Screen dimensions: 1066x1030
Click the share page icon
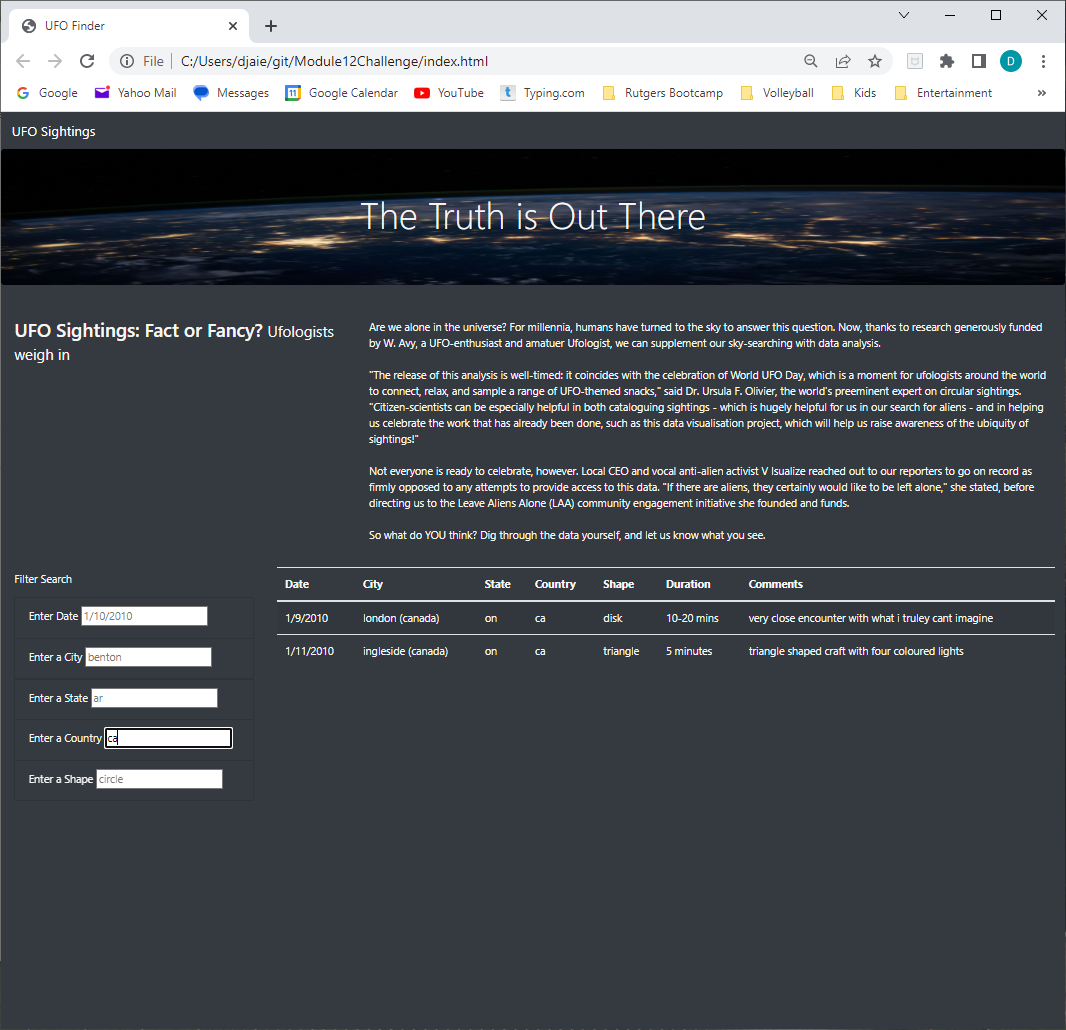pos(843,61)
